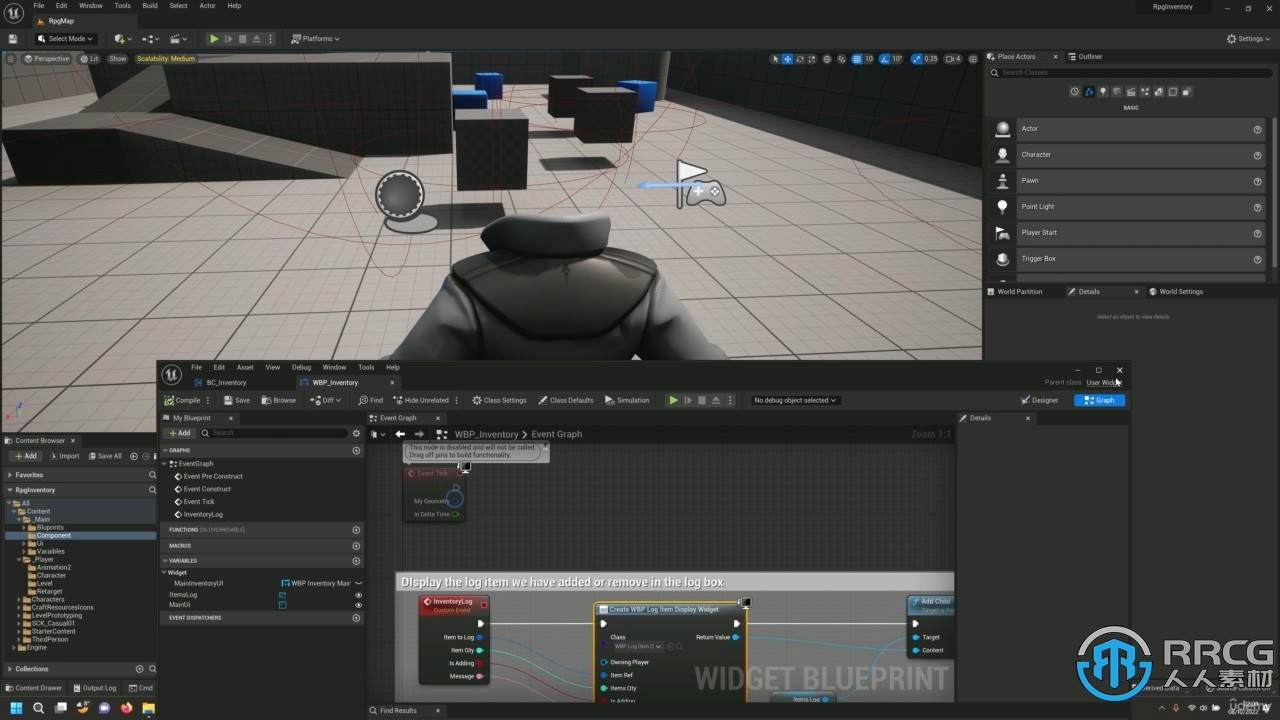Open the viewport hamburger options menu
Image resolution: width=1280 pixels, height=720 pixels.
coord(12,59)
